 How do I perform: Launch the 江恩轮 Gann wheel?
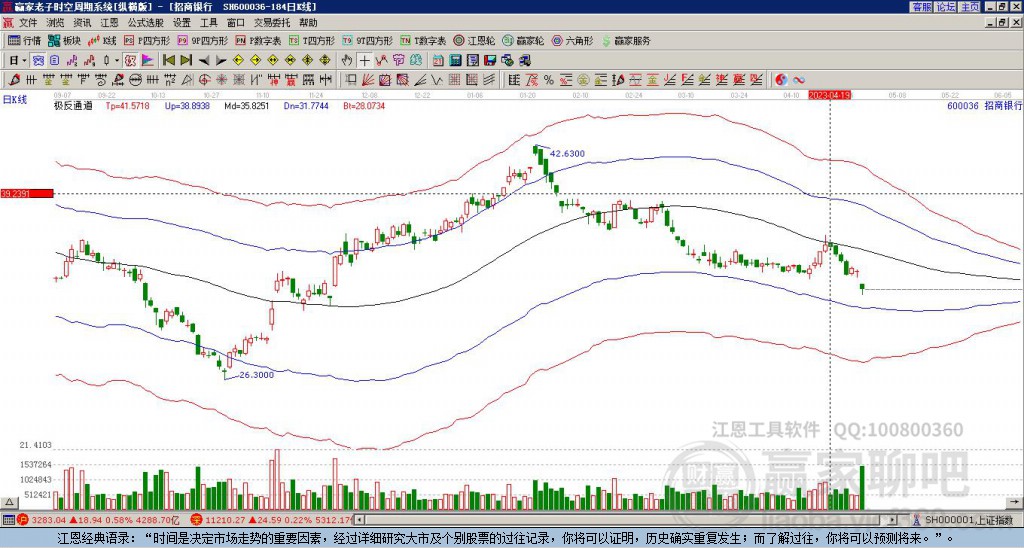click(474, 40)
